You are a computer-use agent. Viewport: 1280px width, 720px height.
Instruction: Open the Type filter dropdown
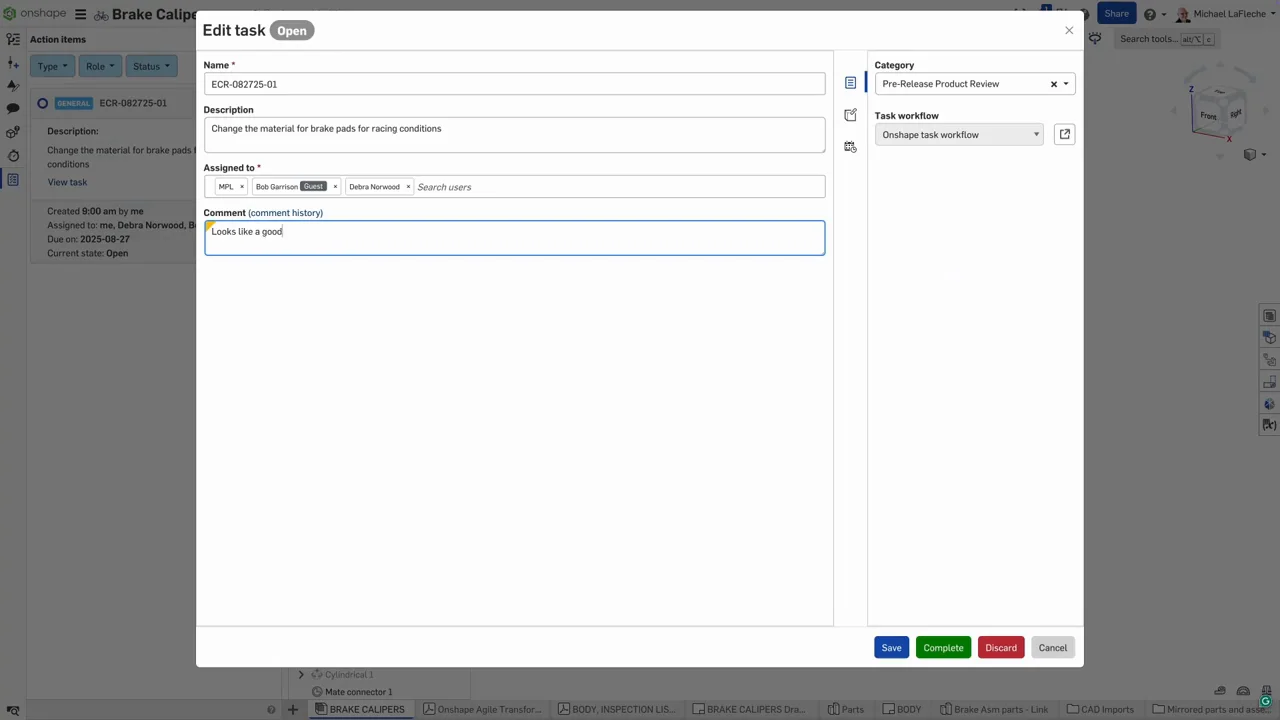coord(52,66)
